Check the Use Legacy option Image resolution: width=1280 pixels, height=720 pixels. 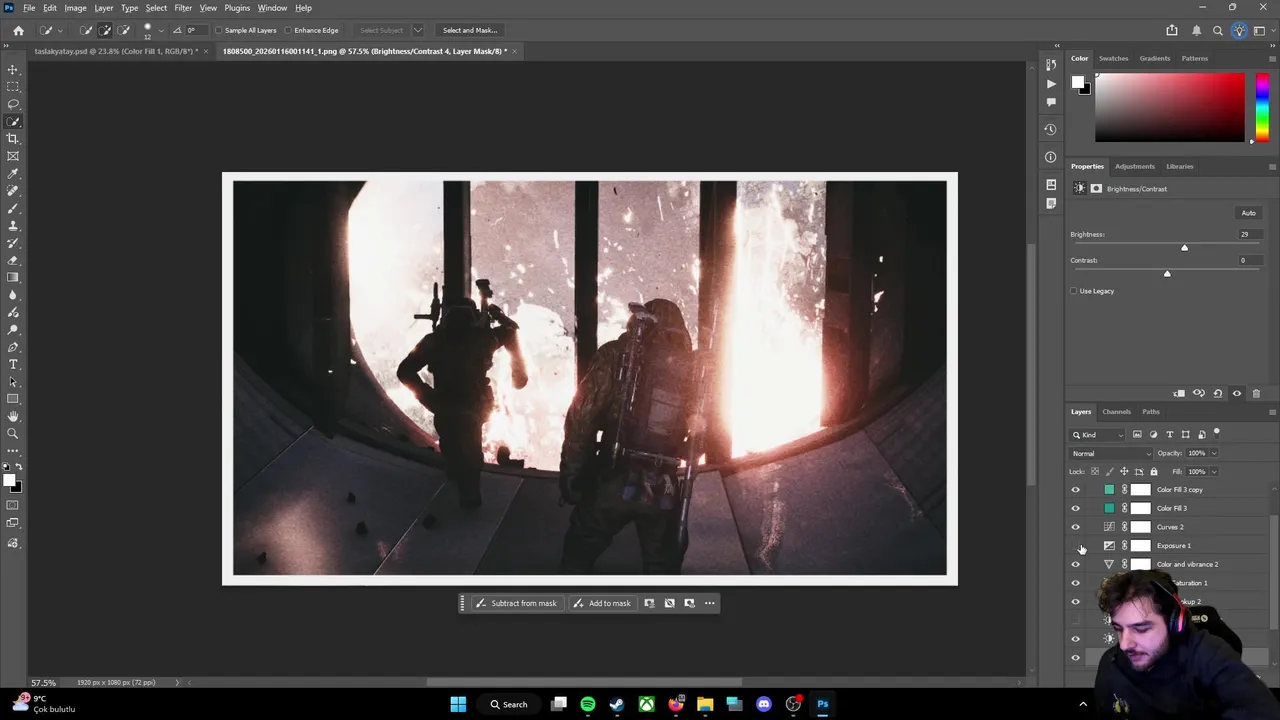[x=1074, y=291]
